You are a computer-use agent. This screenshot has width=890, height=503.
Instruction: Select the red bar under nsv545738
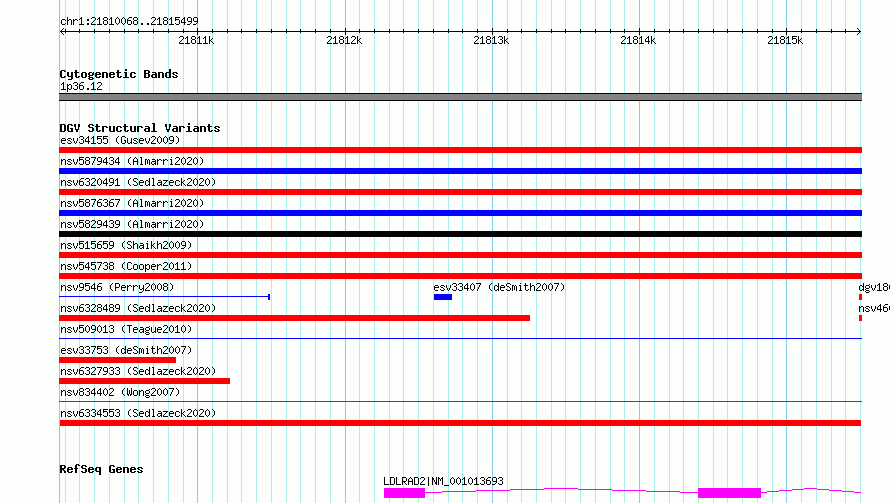click(460, 276)
